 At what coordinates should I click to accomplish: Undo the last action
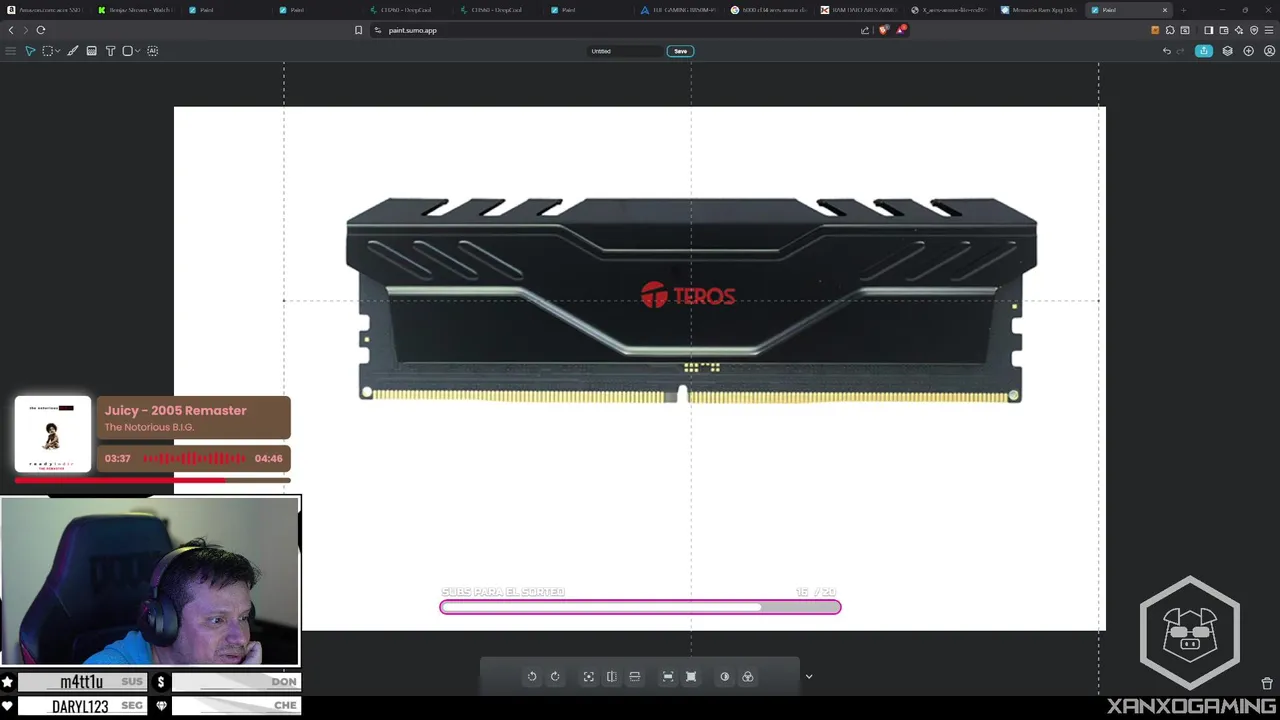pos(1166,51)
